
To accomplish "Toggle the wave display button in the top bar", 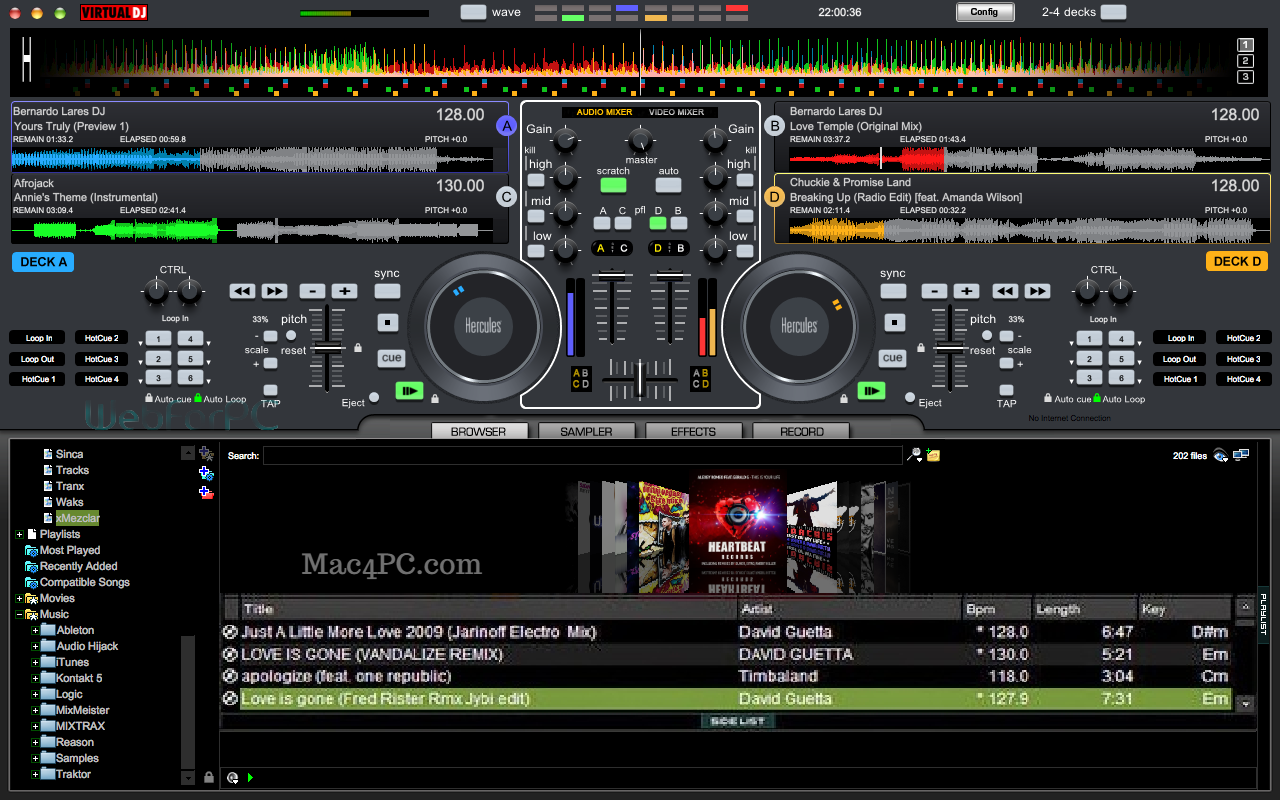I will 474,12.
